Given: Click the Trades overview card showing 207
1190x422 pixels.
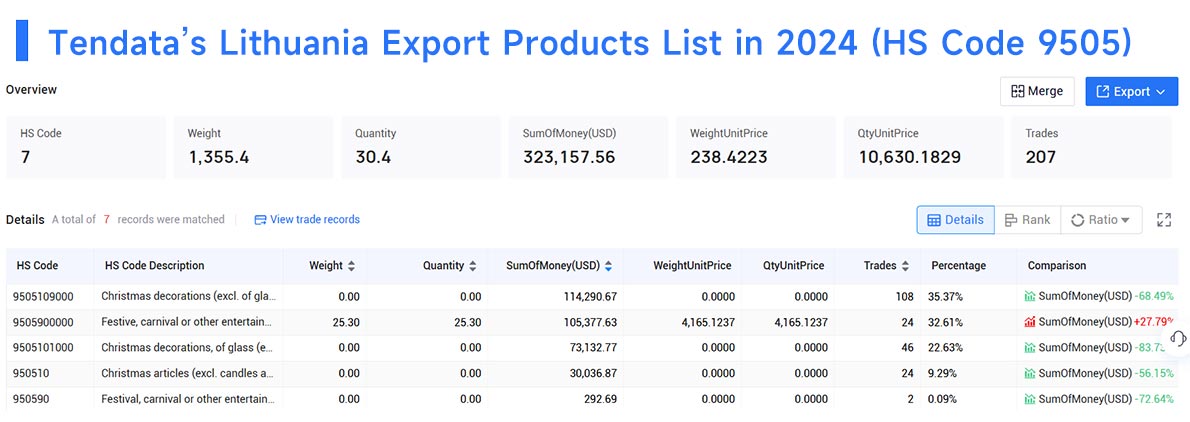Looking at the screenshot, I should pos(1091,147).
